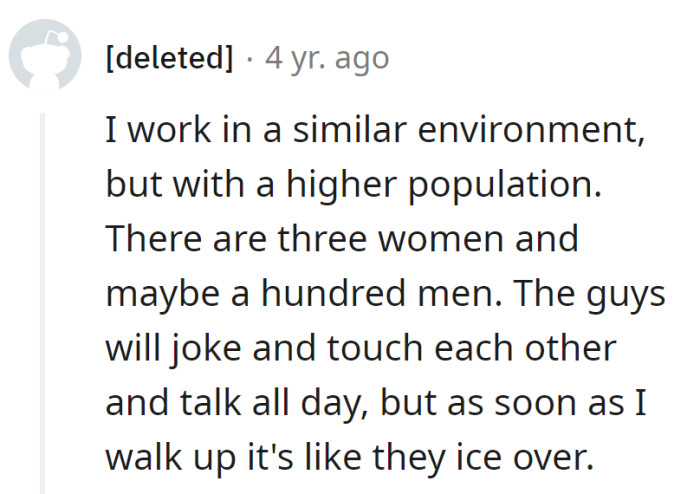The width and height of the screenshot is (700, 494).
Task: Click the line "I work in a similar environment,"
Action: [x=374, y=132]
